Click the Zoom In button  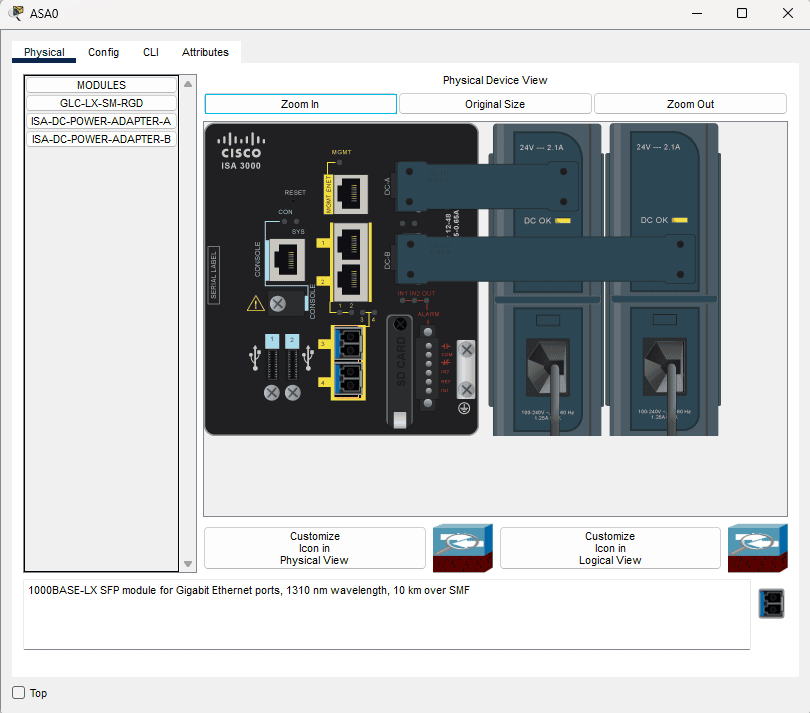pyautogui.click(x=300, y=103)
